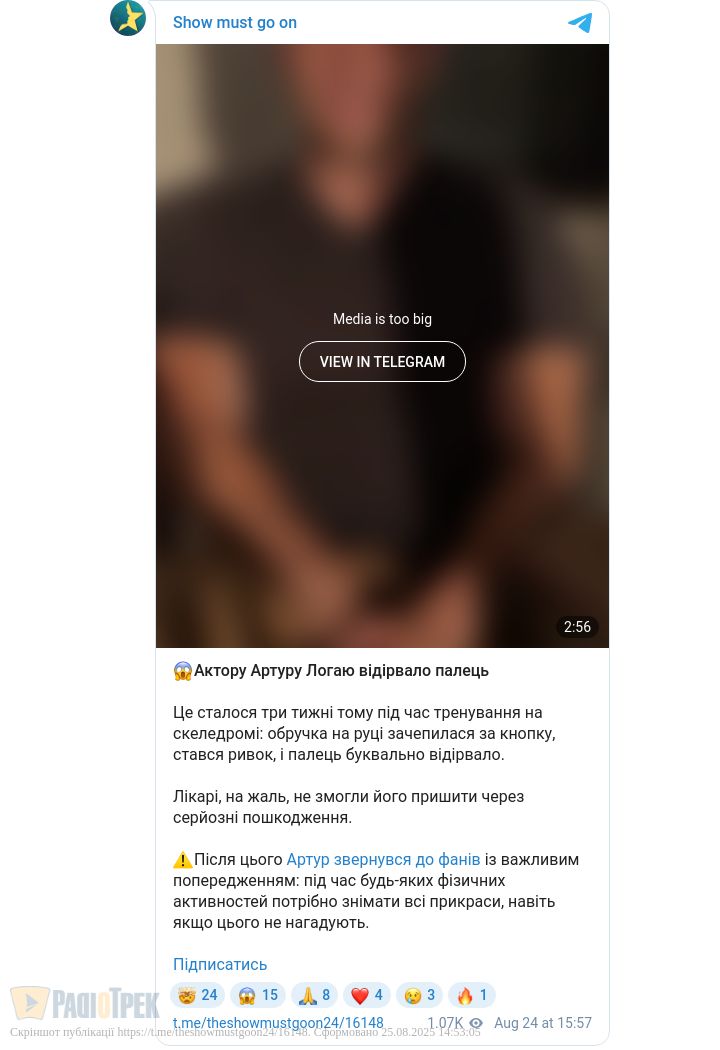Click the Media is too big notice
The width and height of the screenshot is (720, 1050).
(x=382, y=319)
